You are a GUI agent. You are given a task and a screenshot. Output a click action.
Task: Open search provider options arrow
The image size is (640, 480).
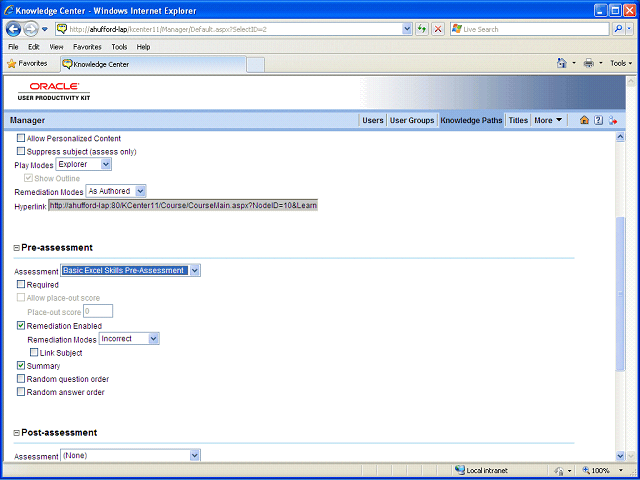pyautogui.click(x=630, y=29)
